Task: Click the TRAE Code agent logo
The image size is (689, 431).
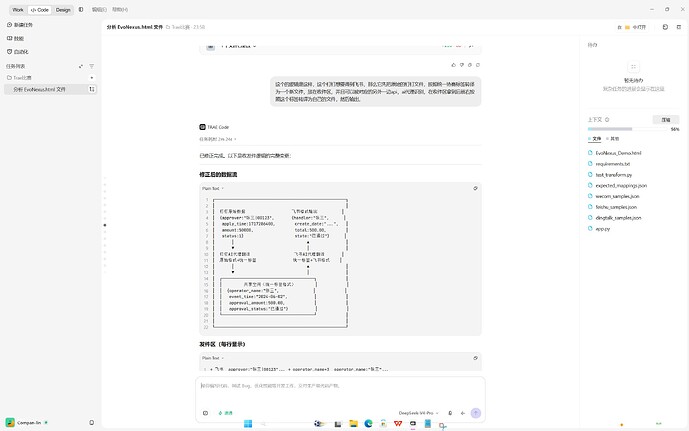Action: click(x=203, y=127)
